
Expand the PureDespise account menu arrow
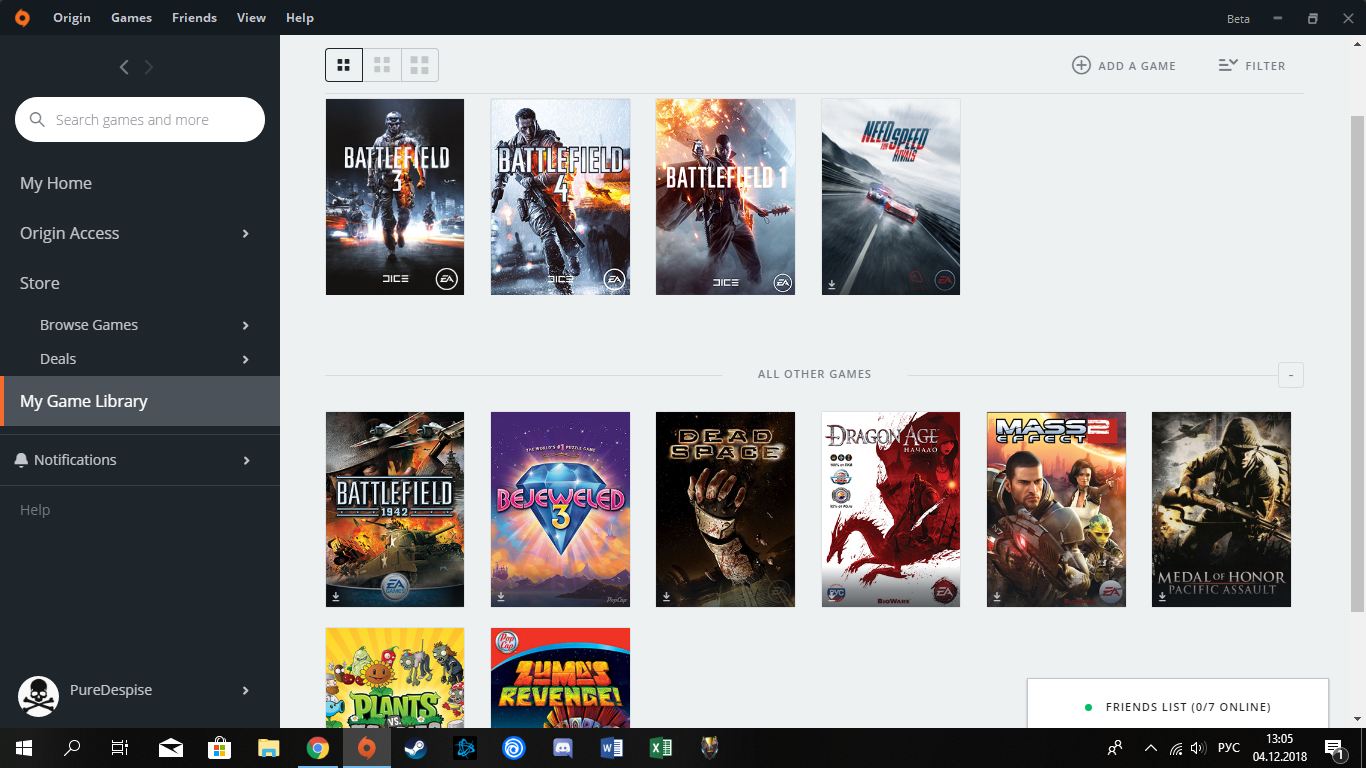246,691
